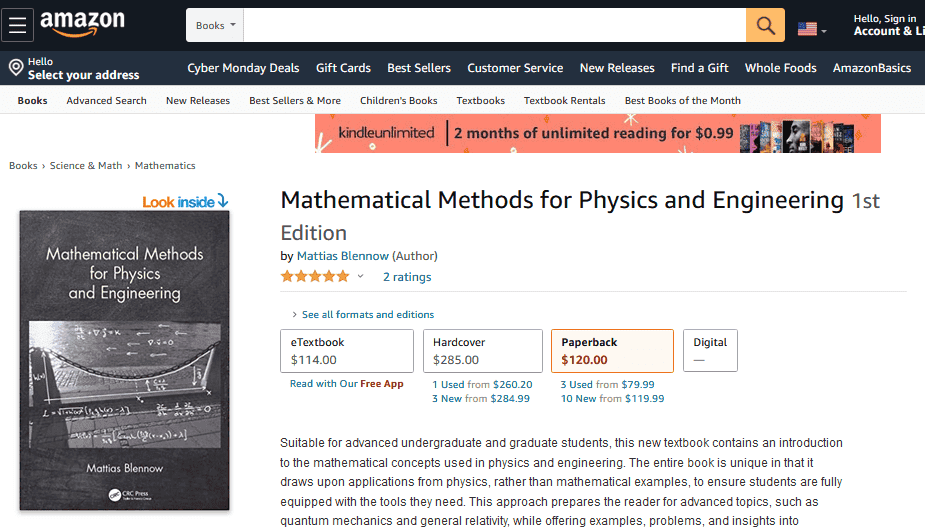Open Best Books of the Month

[x=683, y=100]
